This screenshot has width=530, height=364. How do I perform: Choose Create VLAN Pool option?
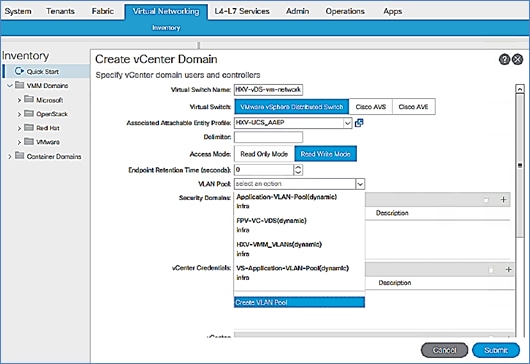[299, 302]
